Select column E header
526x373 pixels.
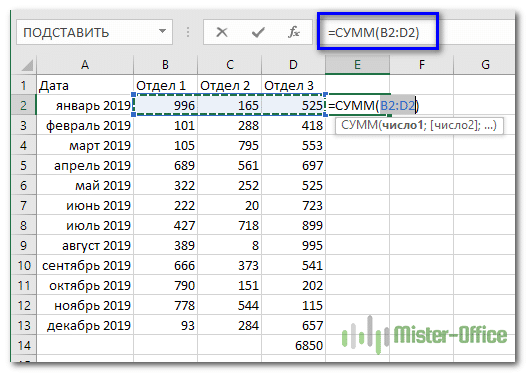(x=357, y=65)
